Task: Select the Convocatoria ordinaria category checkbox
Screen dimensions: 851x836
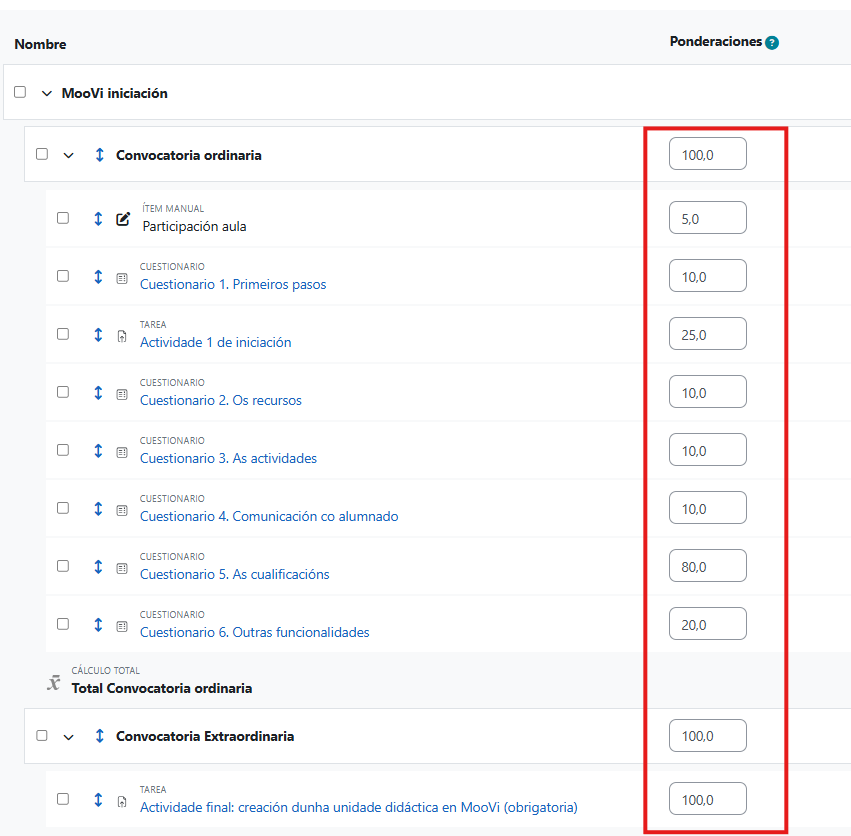Action: (x=42, y=154)
